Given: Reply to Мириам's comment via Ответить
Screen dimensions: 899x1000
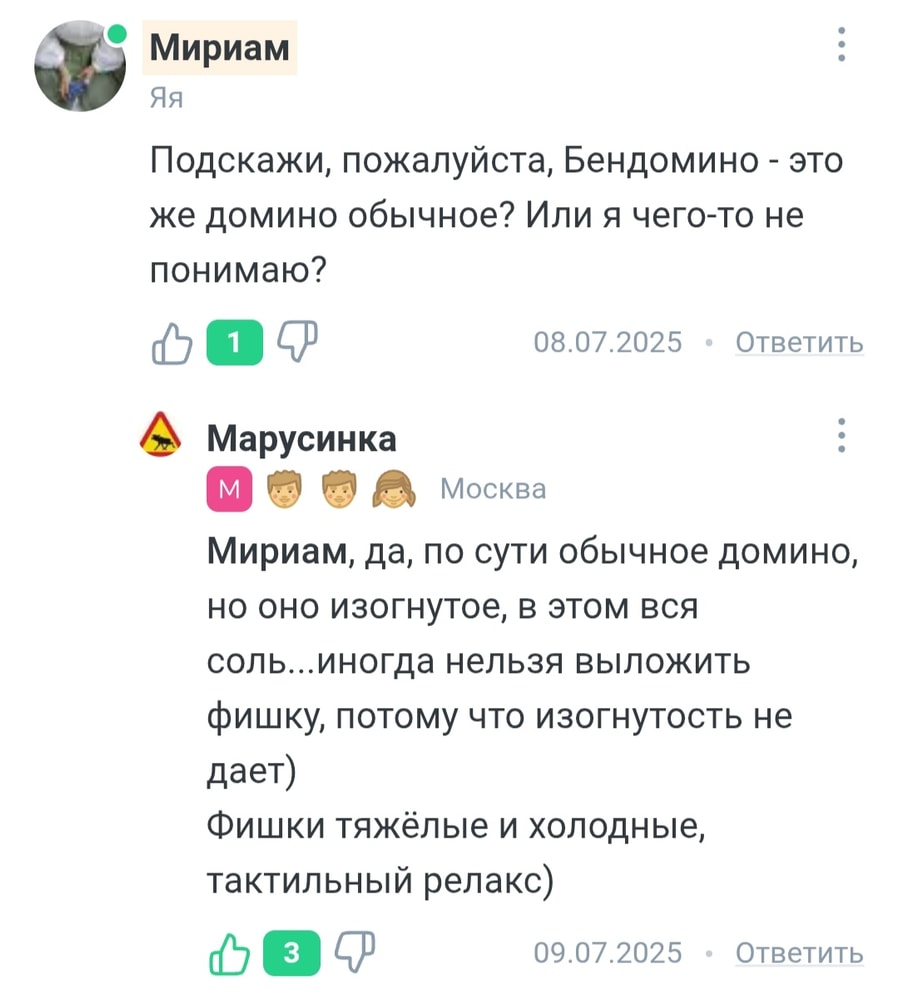Looking at the screenshot, I should coord(799,343).
